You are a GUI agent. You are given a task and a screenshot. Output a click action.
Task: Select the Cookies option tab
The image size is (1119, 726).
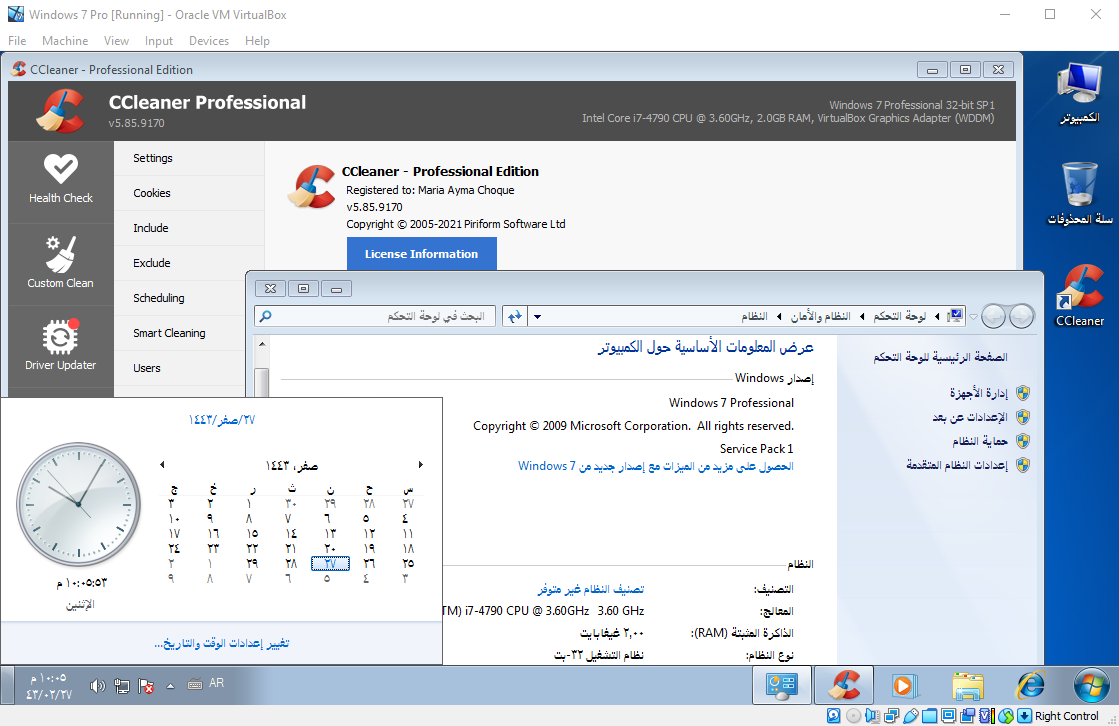pyautogui.click(x=189, y=193)
